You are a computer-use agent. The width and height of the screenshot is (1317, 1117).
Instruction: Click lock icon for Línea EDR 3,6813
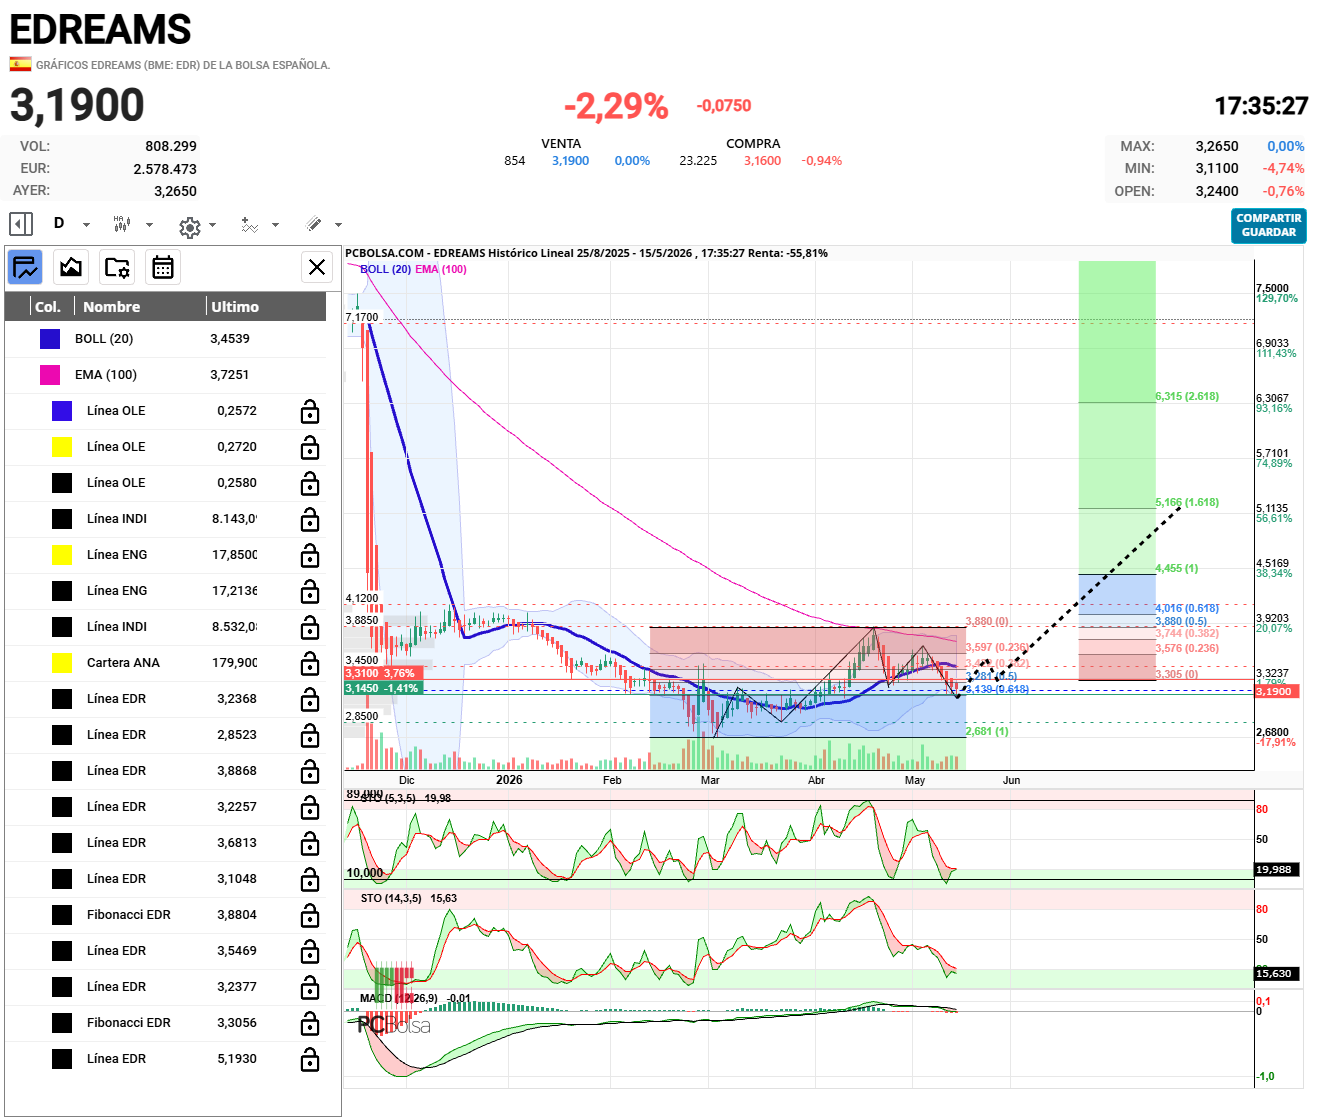[x=310, y=843]
